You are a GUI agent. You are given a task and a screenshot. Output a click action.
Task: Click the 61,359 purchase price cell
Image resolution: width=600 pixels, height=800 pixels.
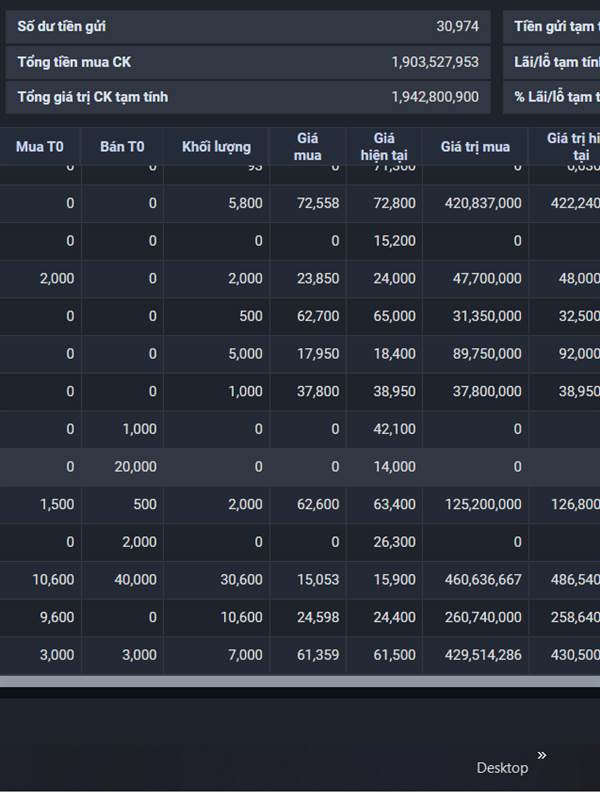pyautogui.click(x=318, y=655)
